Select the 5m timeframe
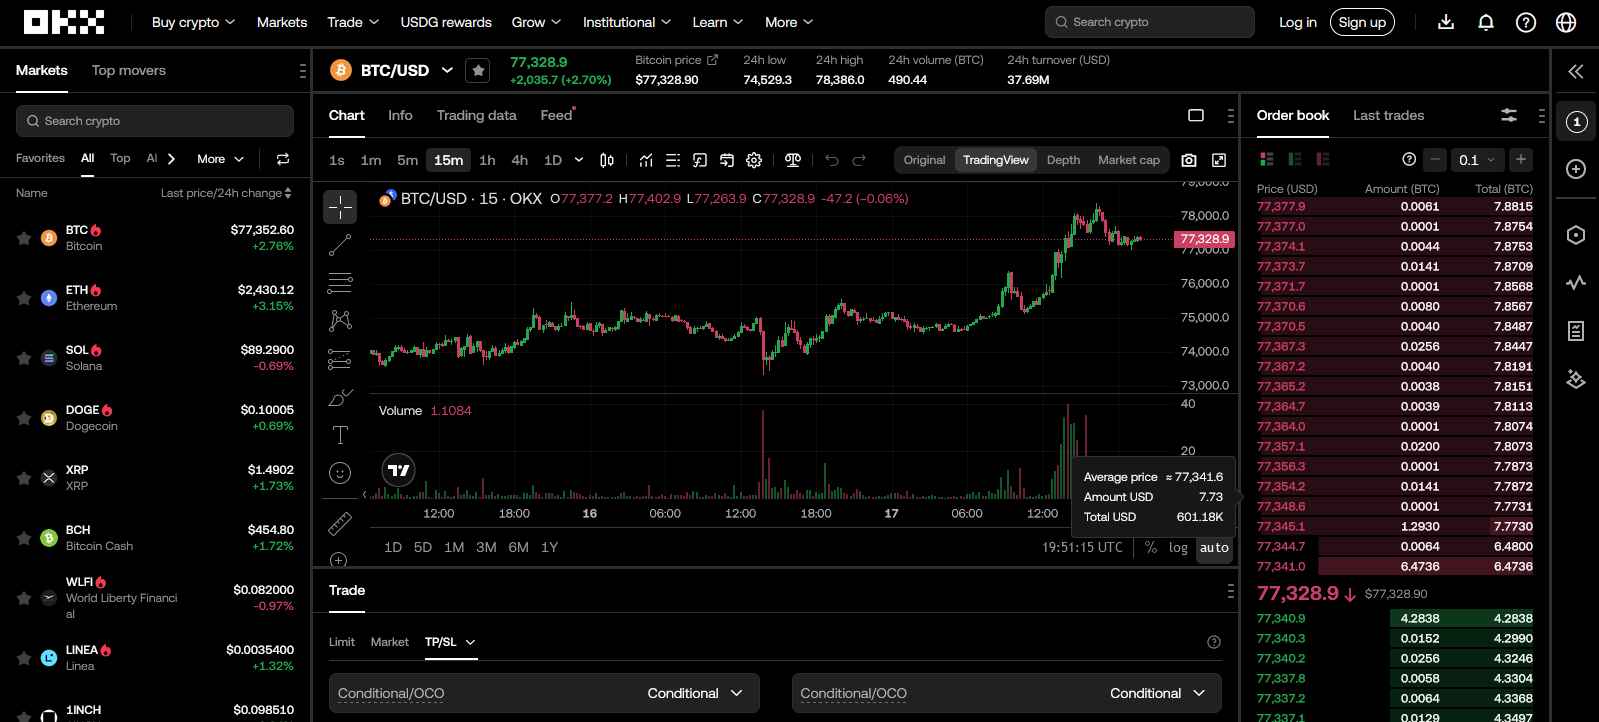This screenshot has width=1599, height=722. (x=407, y=160)
